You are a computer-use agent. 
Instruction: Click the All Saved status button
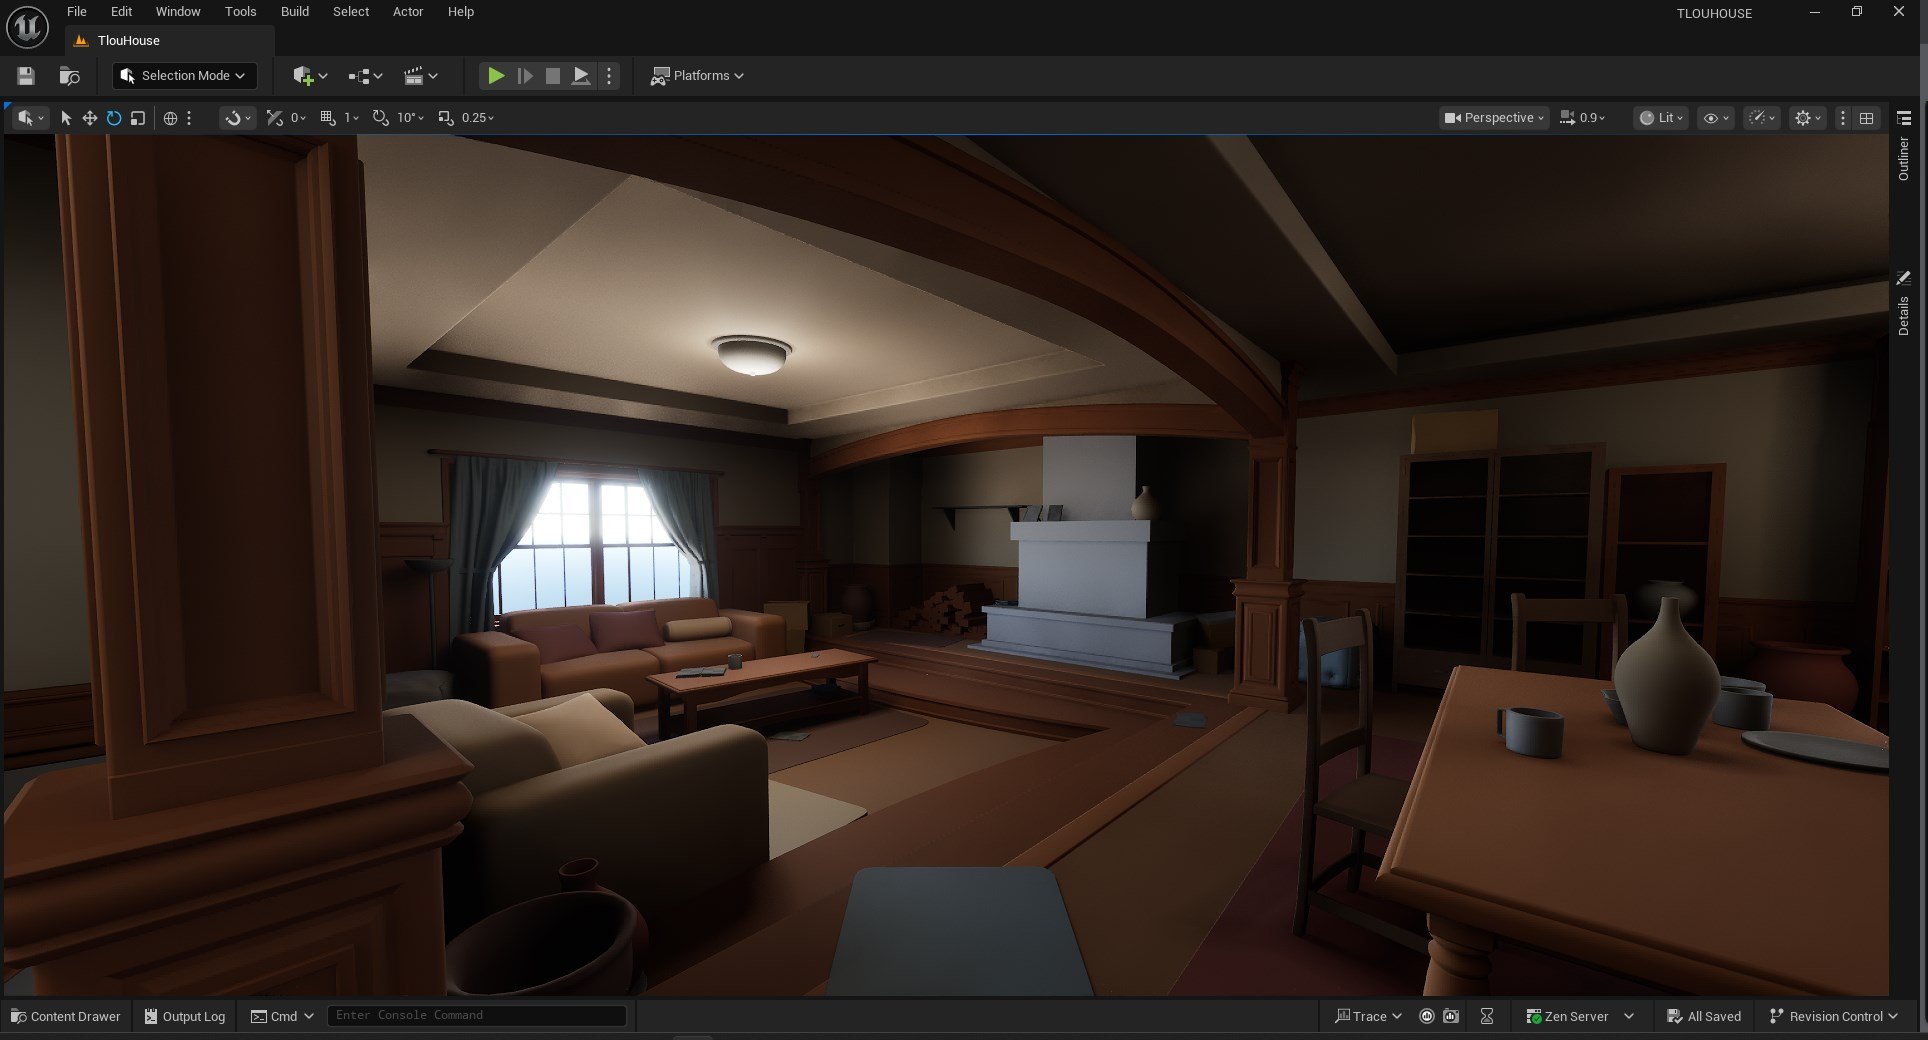1704,1016
